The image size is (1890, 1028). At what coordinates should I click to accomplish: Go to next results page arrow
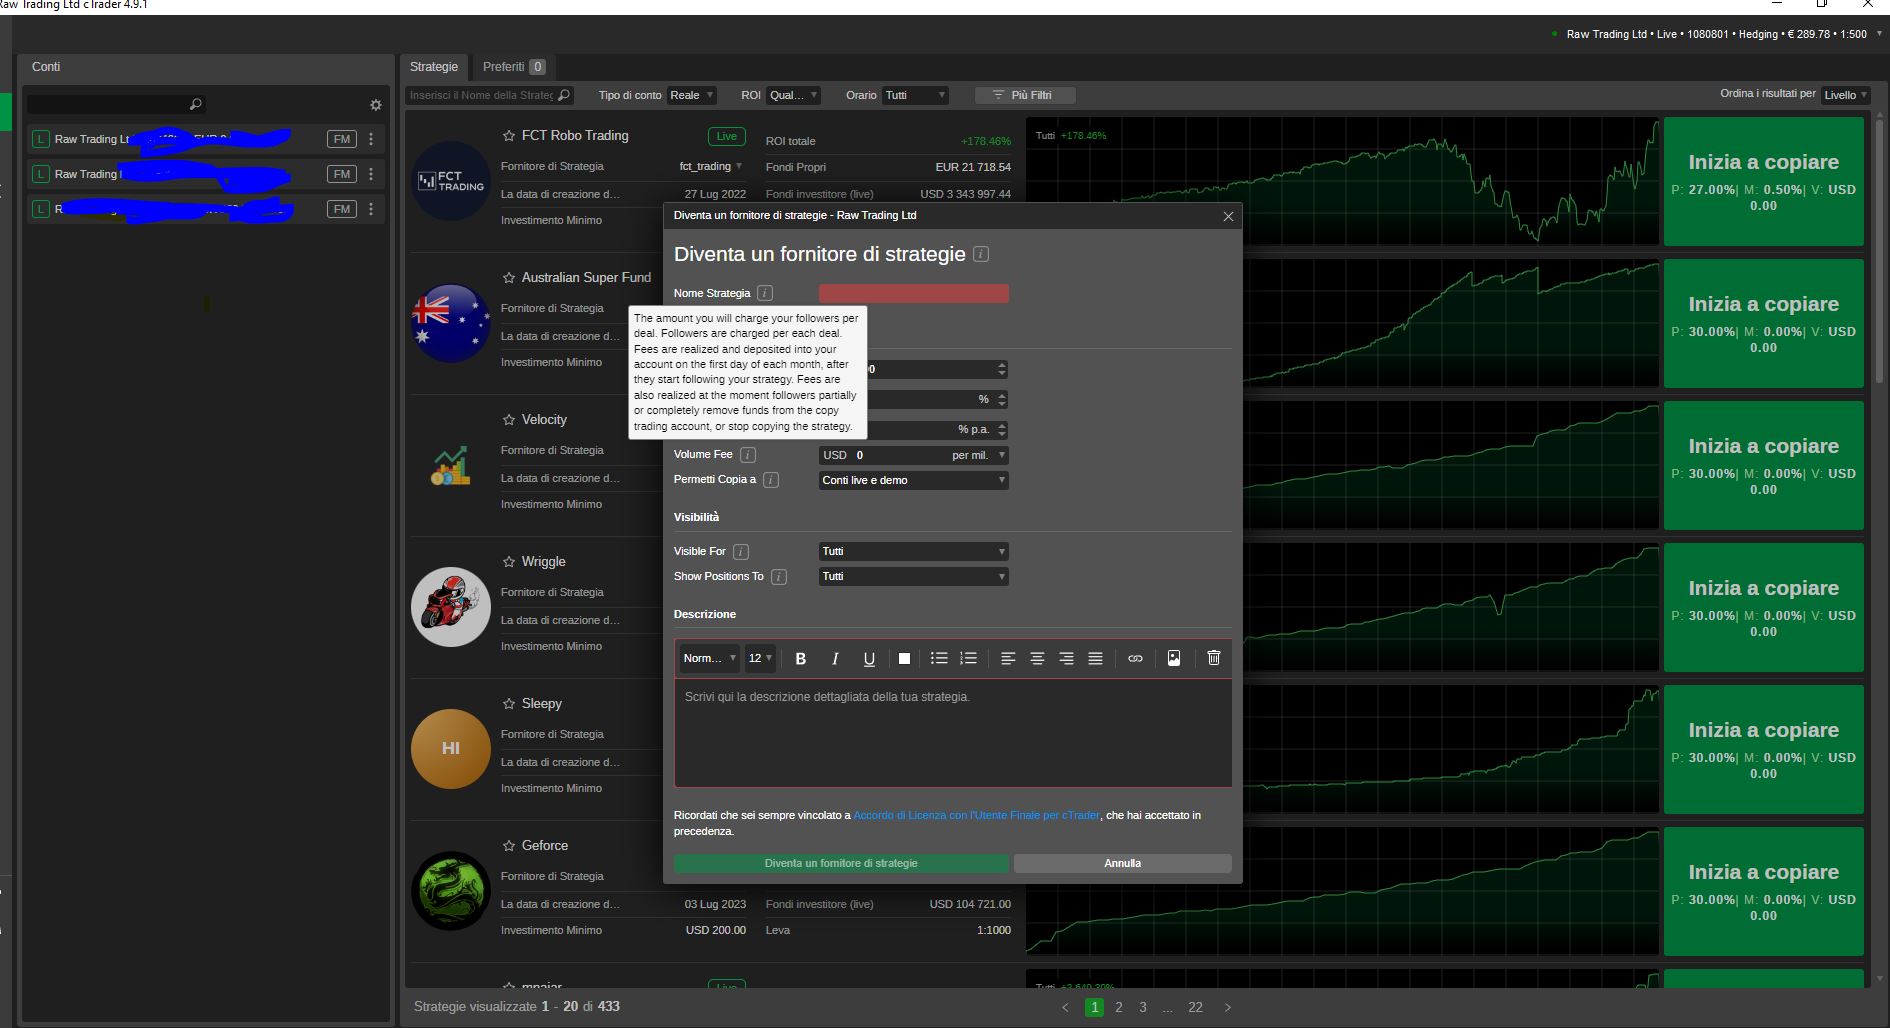tap(1228, 1007)
